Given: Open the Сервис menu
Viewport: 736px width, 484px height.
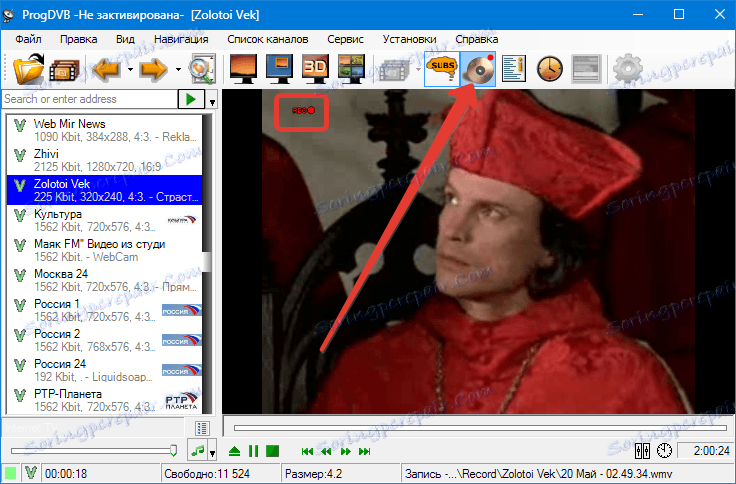Looking at the screenshot, I should pyautogui.click(x=345, y=39).
